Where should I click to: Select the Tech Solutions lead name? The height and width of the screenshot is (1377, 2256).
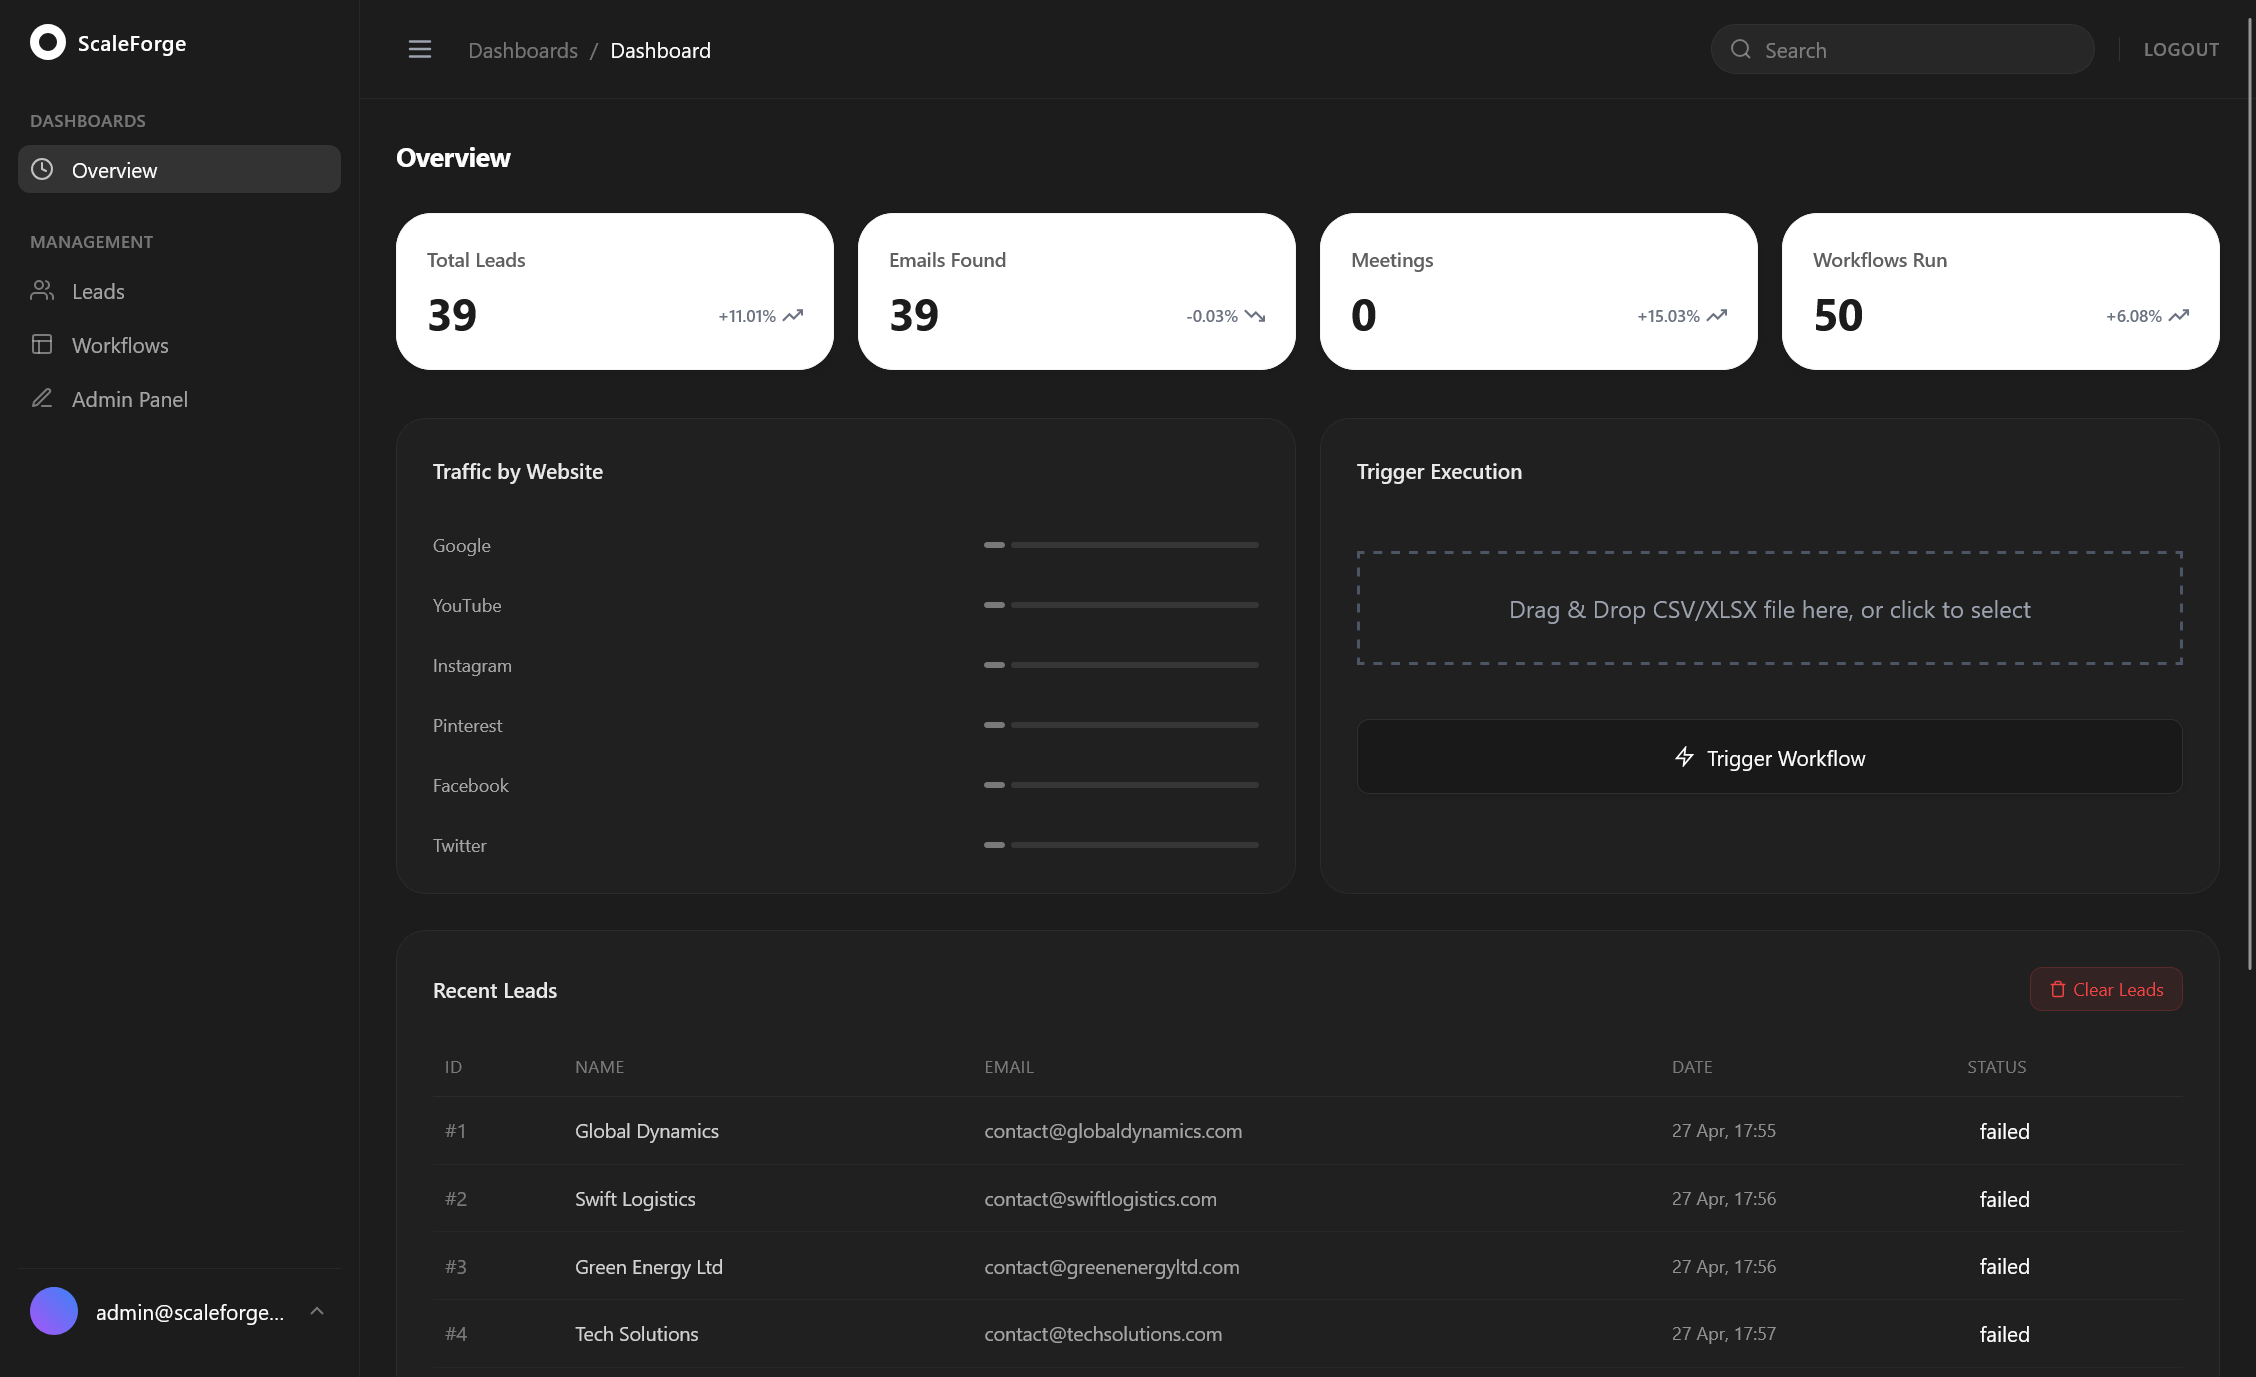pyautogui.click(x=637, y=1334)
